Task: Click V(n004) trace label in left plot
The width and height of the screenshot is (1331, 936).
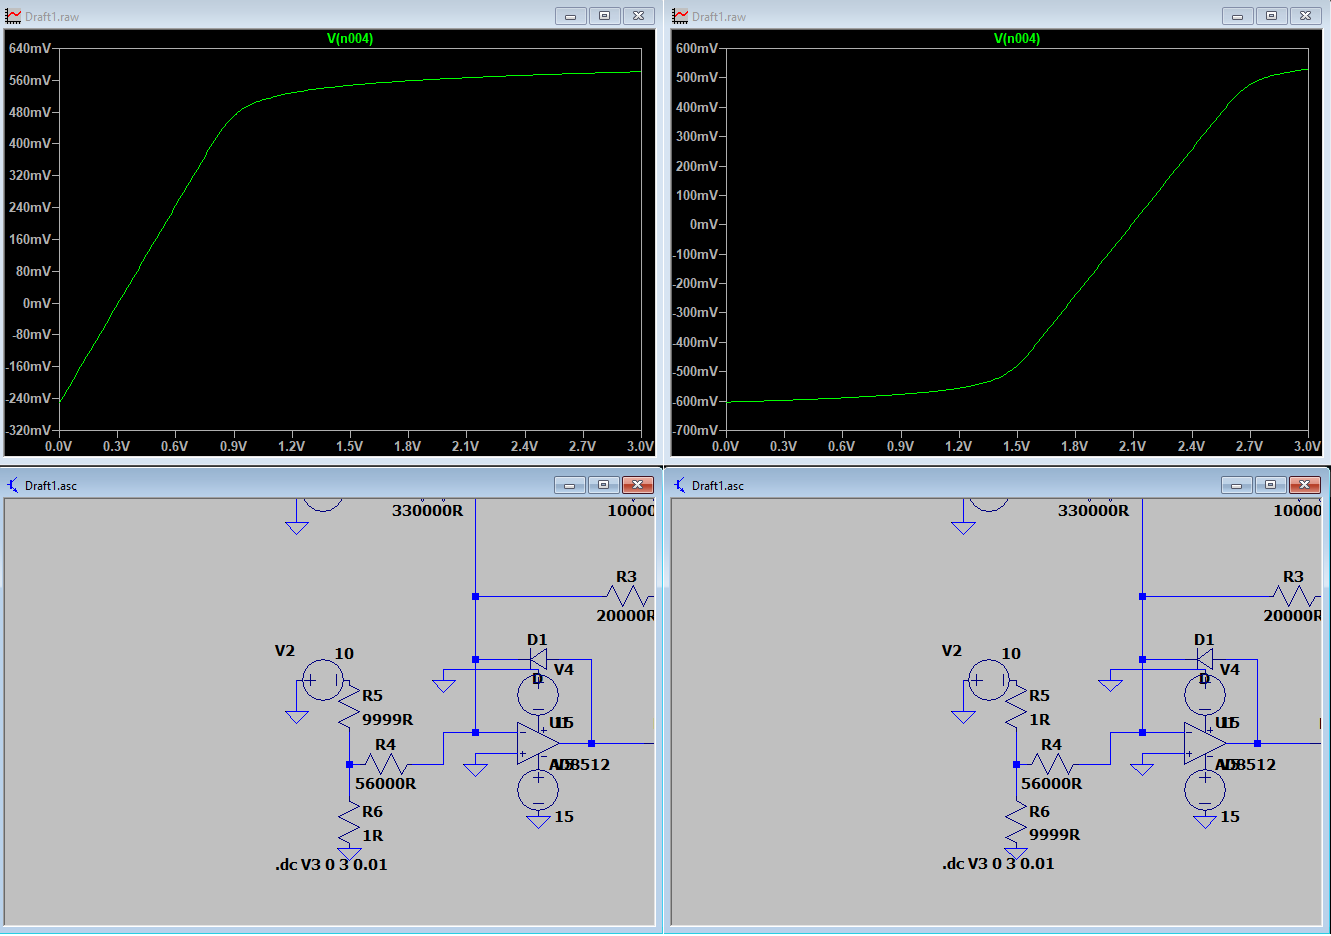Action: pyautogui.click(x=350, y=38)
